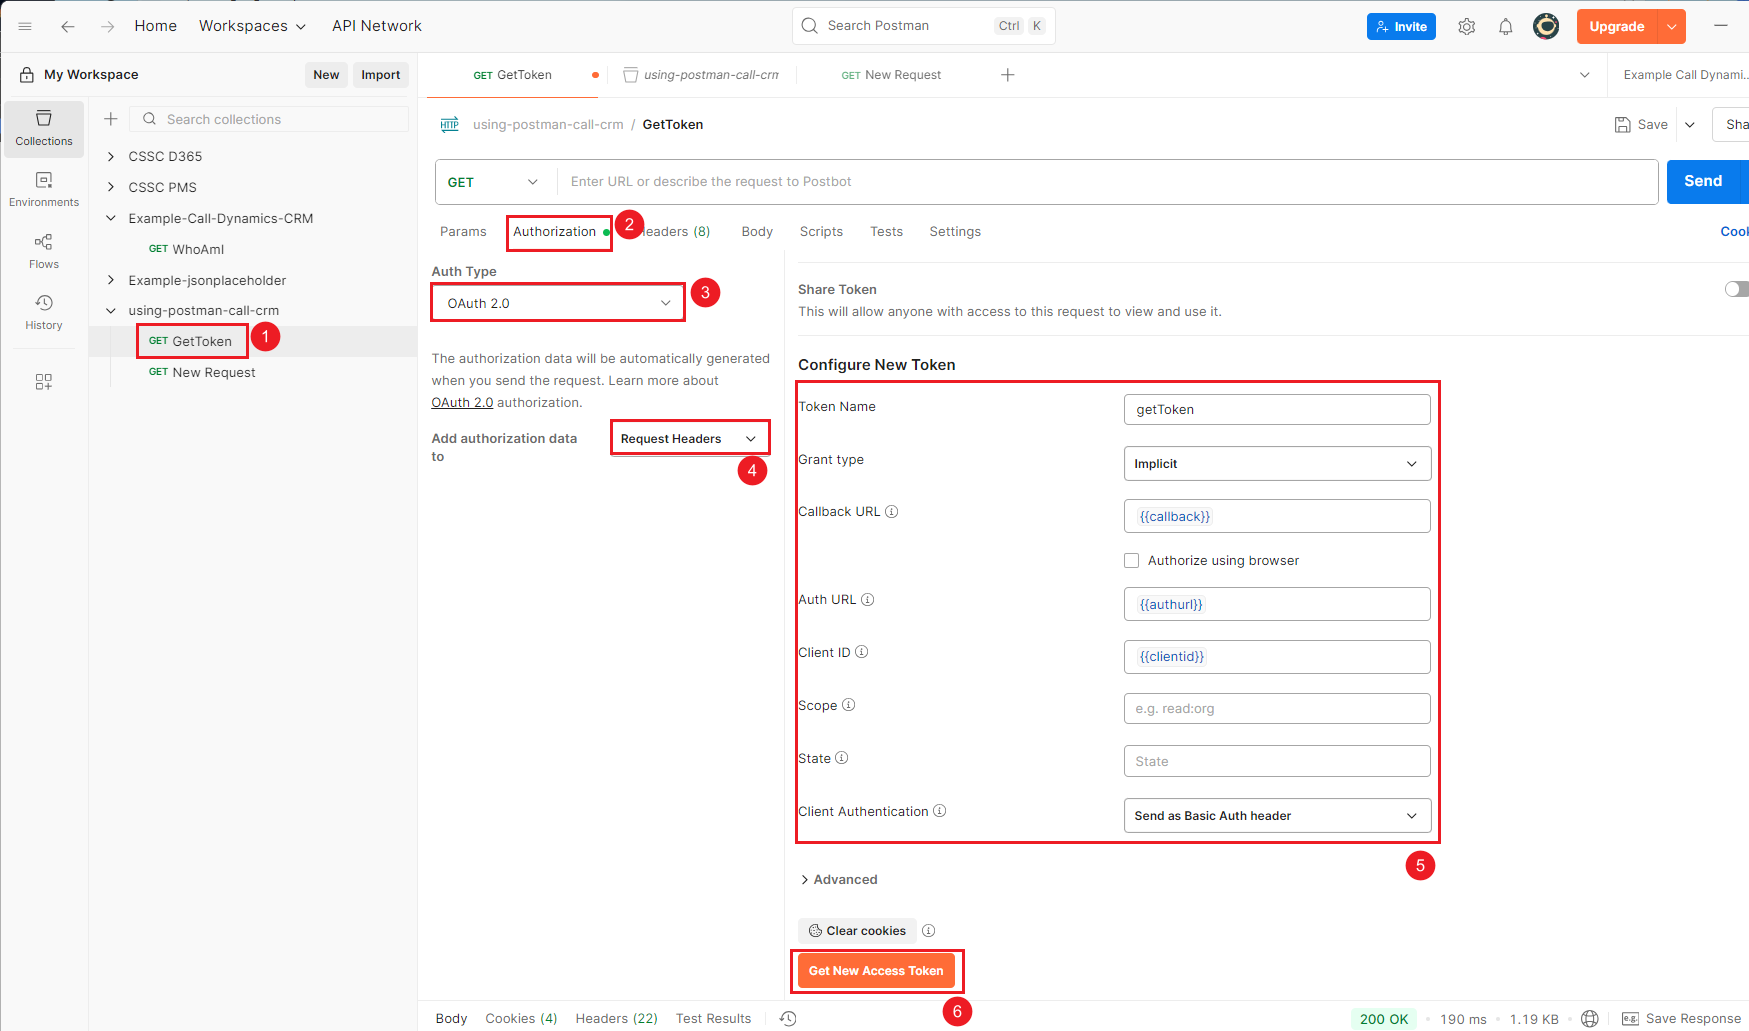Click the Send button

pos(1703,181)
